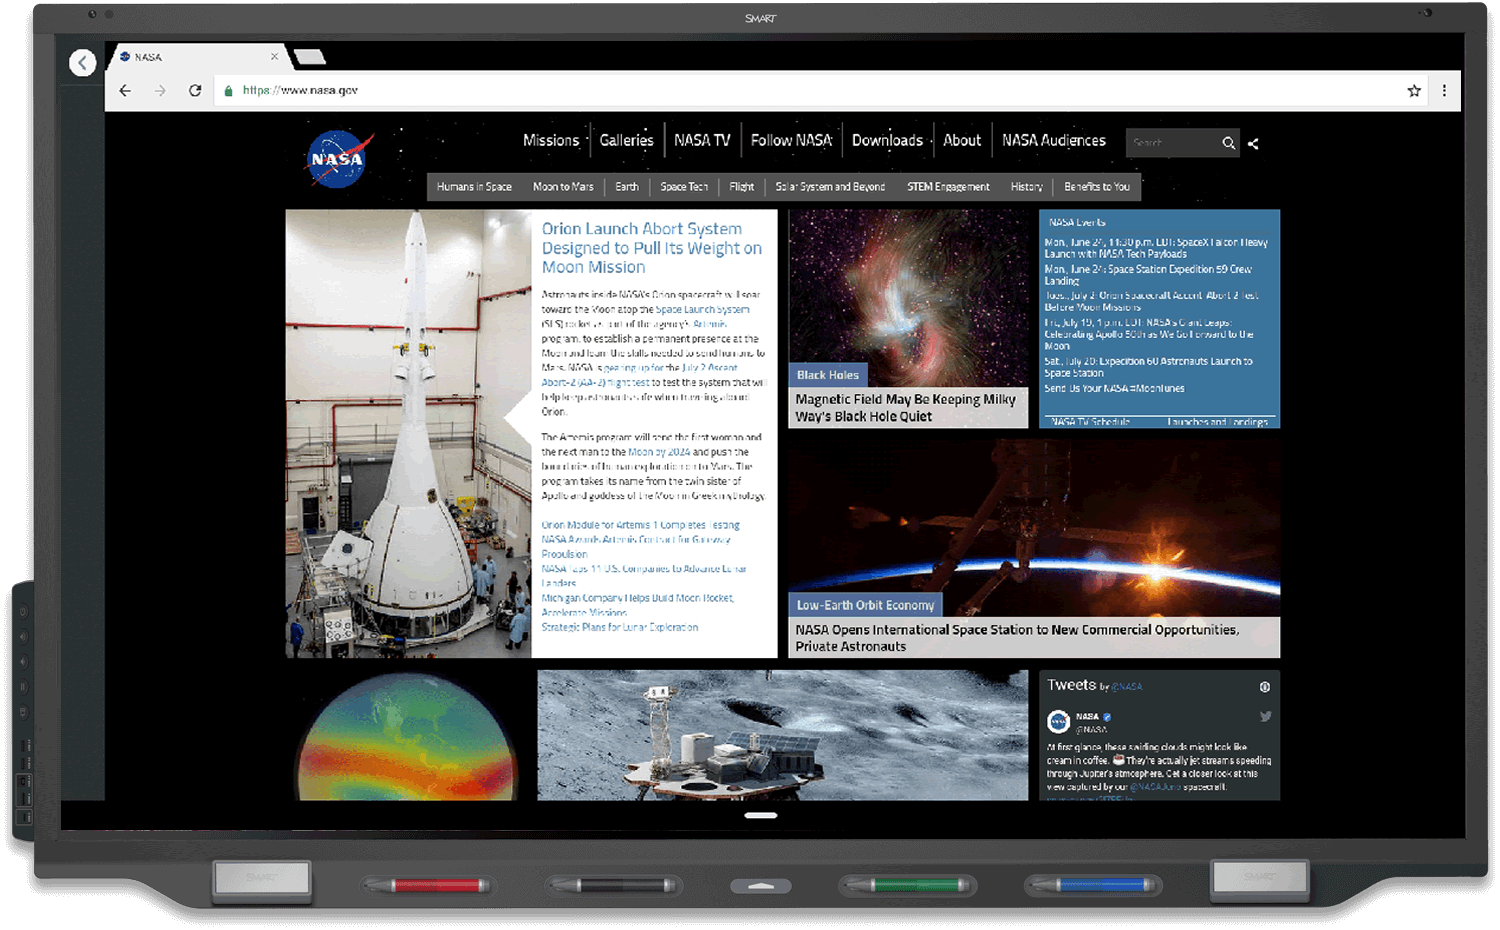Select the blue pen on the tray
1500x930 pixels.
point(1094,885)
